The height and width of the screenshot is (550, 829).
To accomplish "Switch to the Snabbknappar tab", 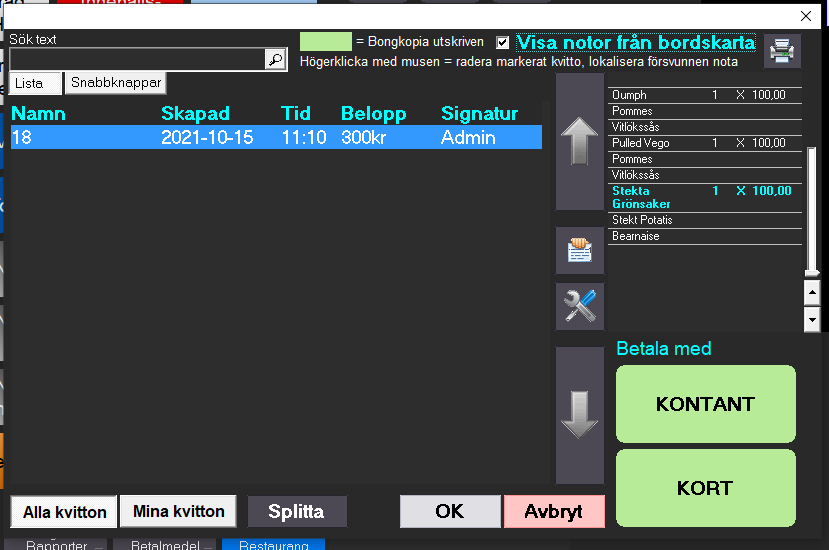I will click(115, 83).
